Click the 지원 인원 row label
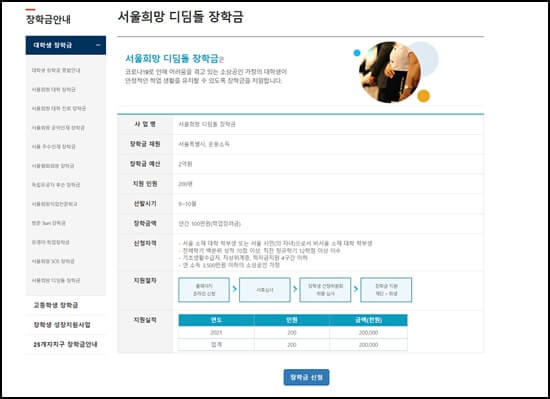The image size is (550, 399). point(145,184)
